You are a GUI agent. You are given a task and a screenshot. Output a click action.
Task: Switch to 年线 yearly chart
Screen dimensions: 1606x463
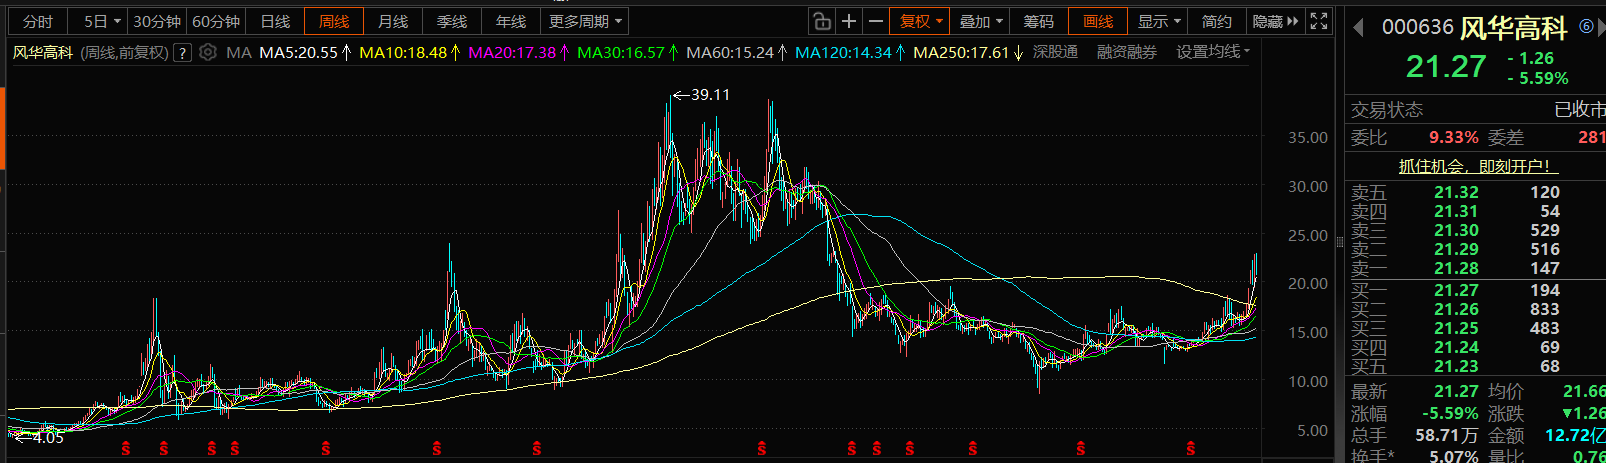coord(511,21)
